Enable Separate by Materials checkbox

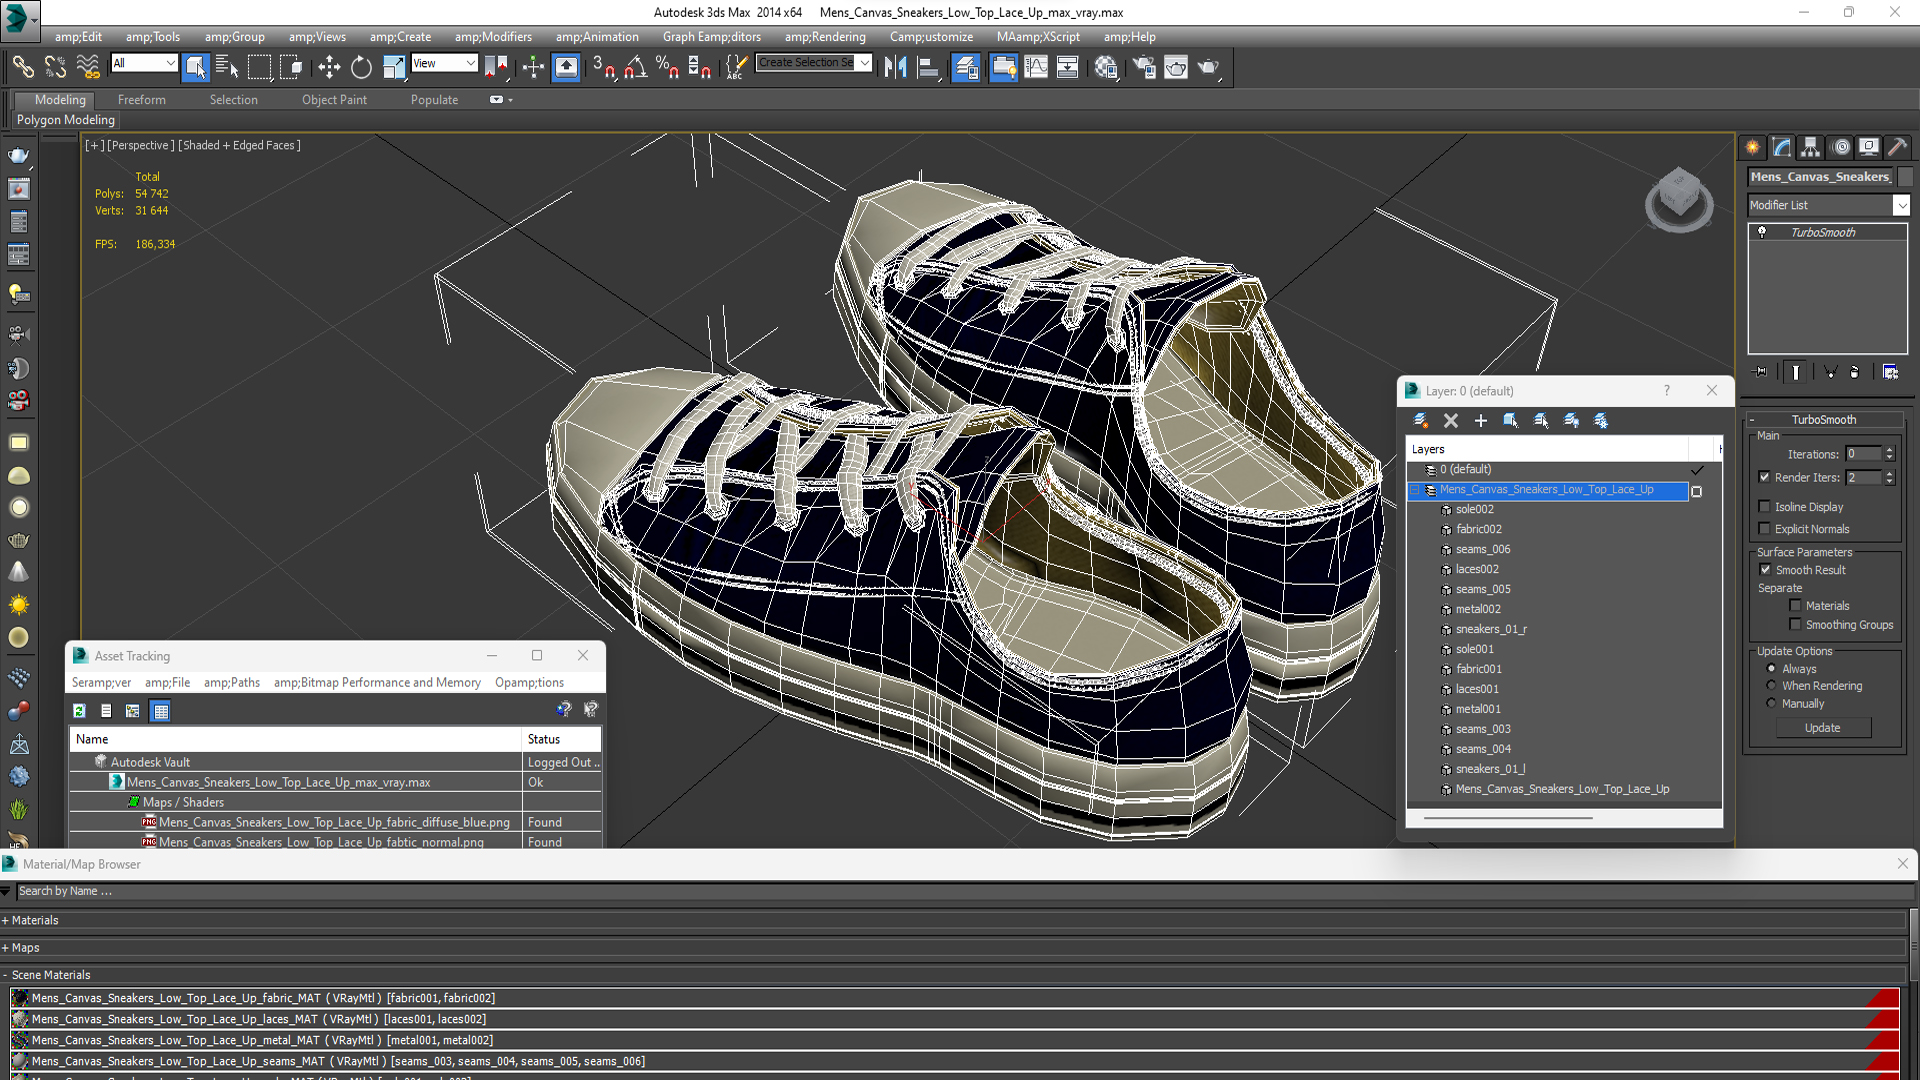point(1795,606)
